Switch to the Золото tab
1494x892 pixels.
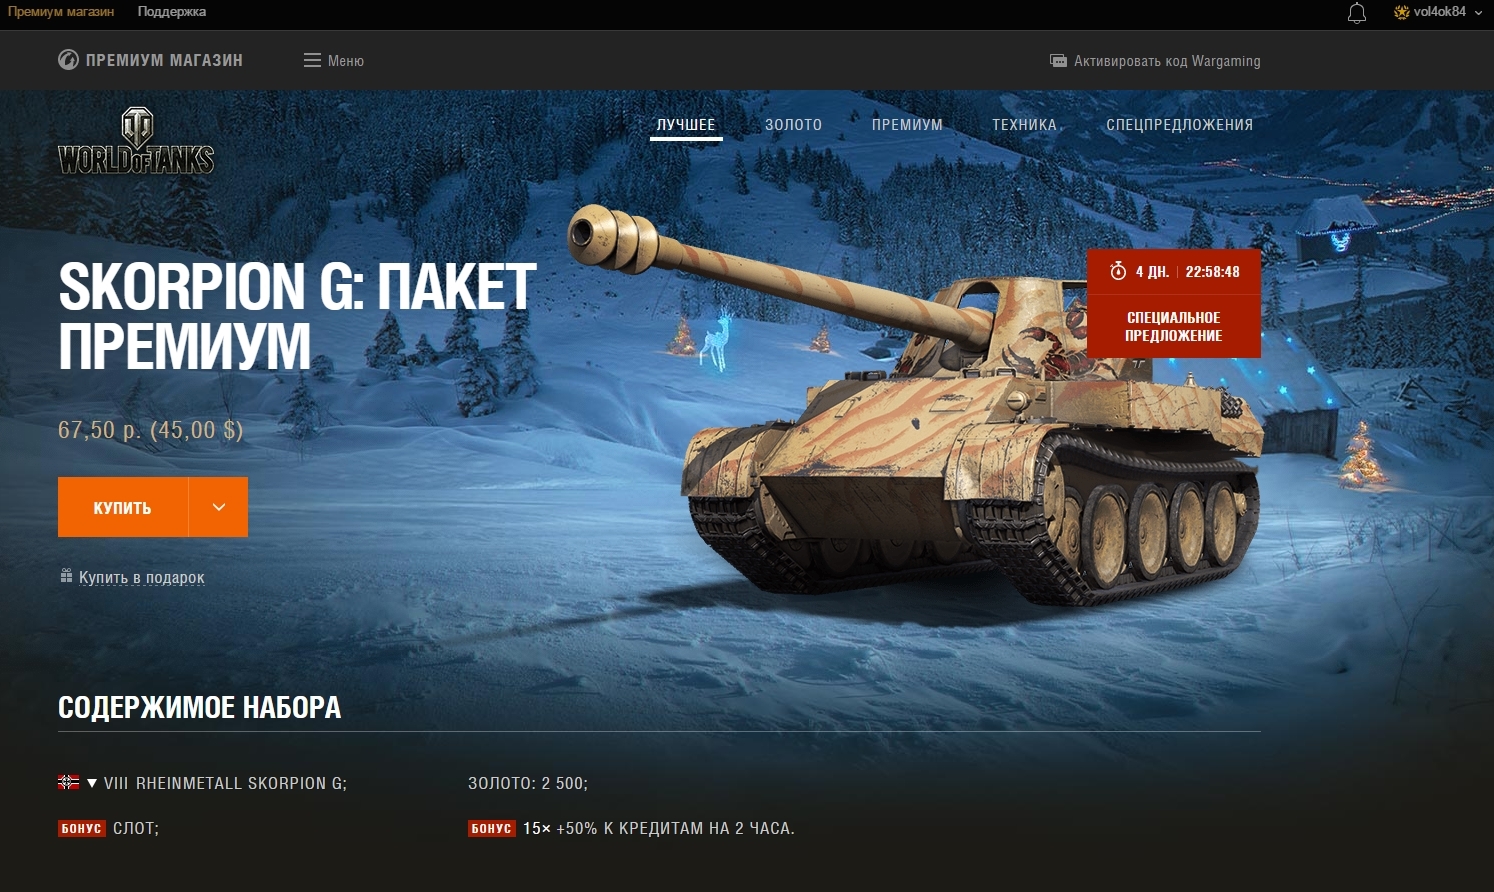(793, 125)
